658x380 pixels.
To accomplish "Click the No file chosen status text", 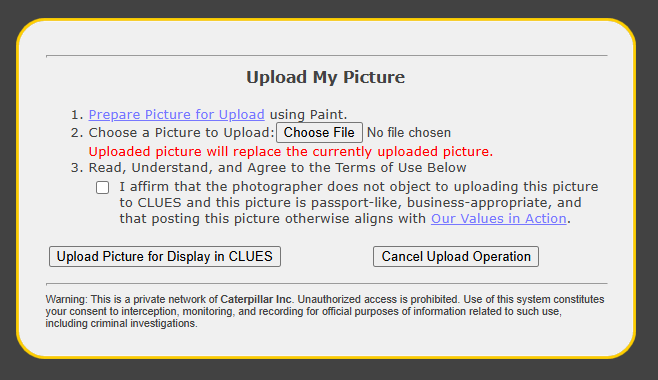I will coord(409,133).
